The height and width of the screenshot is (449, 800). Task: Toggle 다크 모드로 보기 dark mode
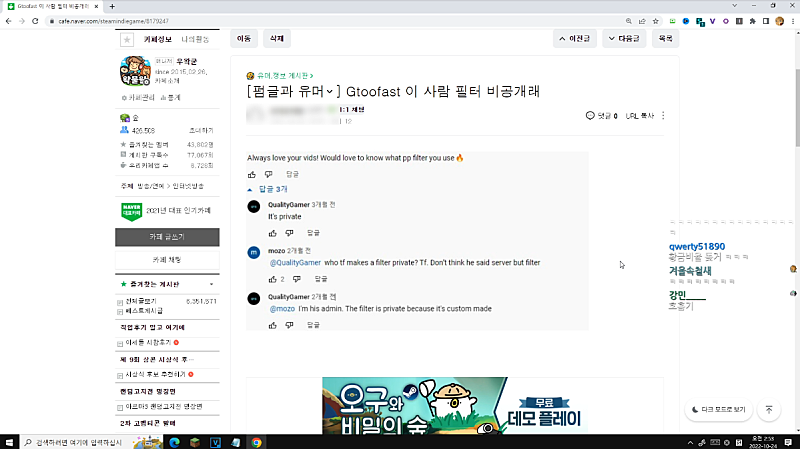tap(718, 410)
